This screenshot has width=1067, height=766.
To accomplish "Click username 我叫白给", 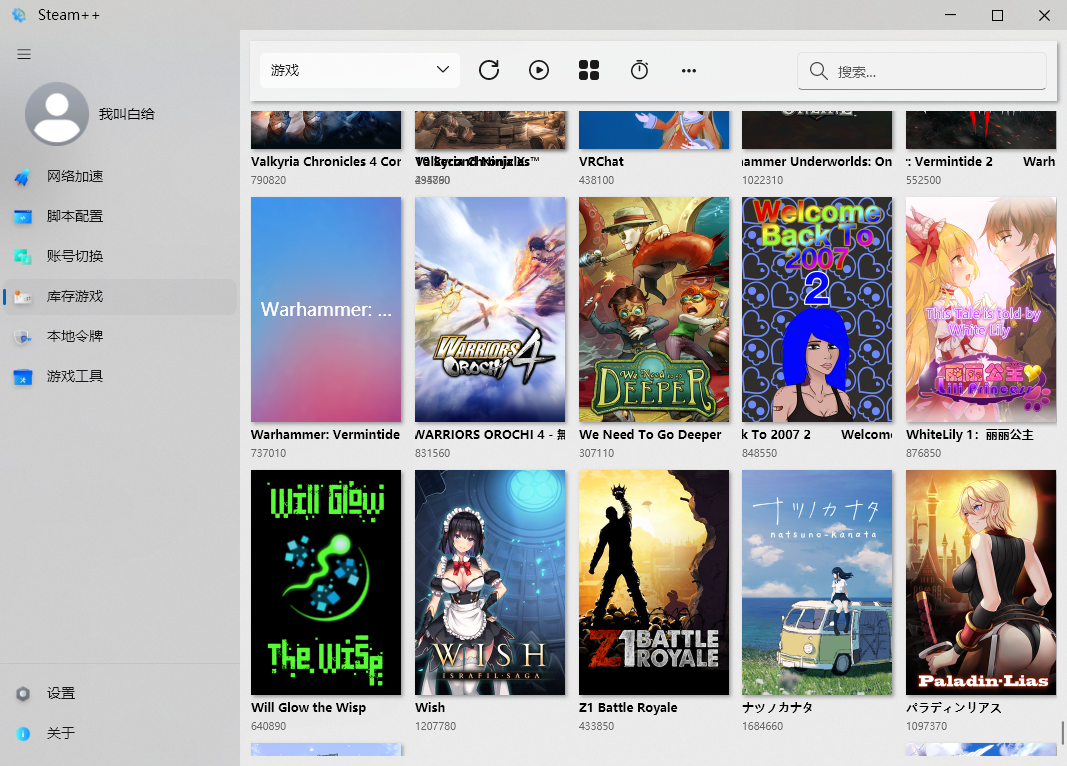I will click(x=127, y=114).
